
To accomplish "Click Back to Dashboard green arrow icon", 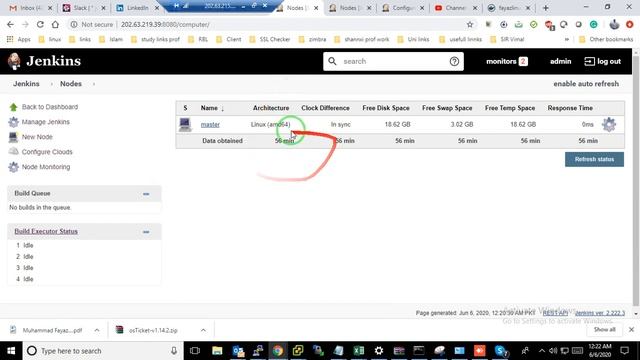I will pyautogui.click(x=13, y=107).
